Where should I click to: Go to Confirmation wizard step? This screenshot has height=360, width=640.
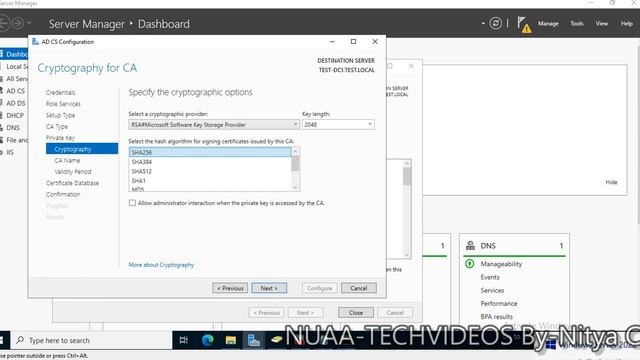click(63, 194)
